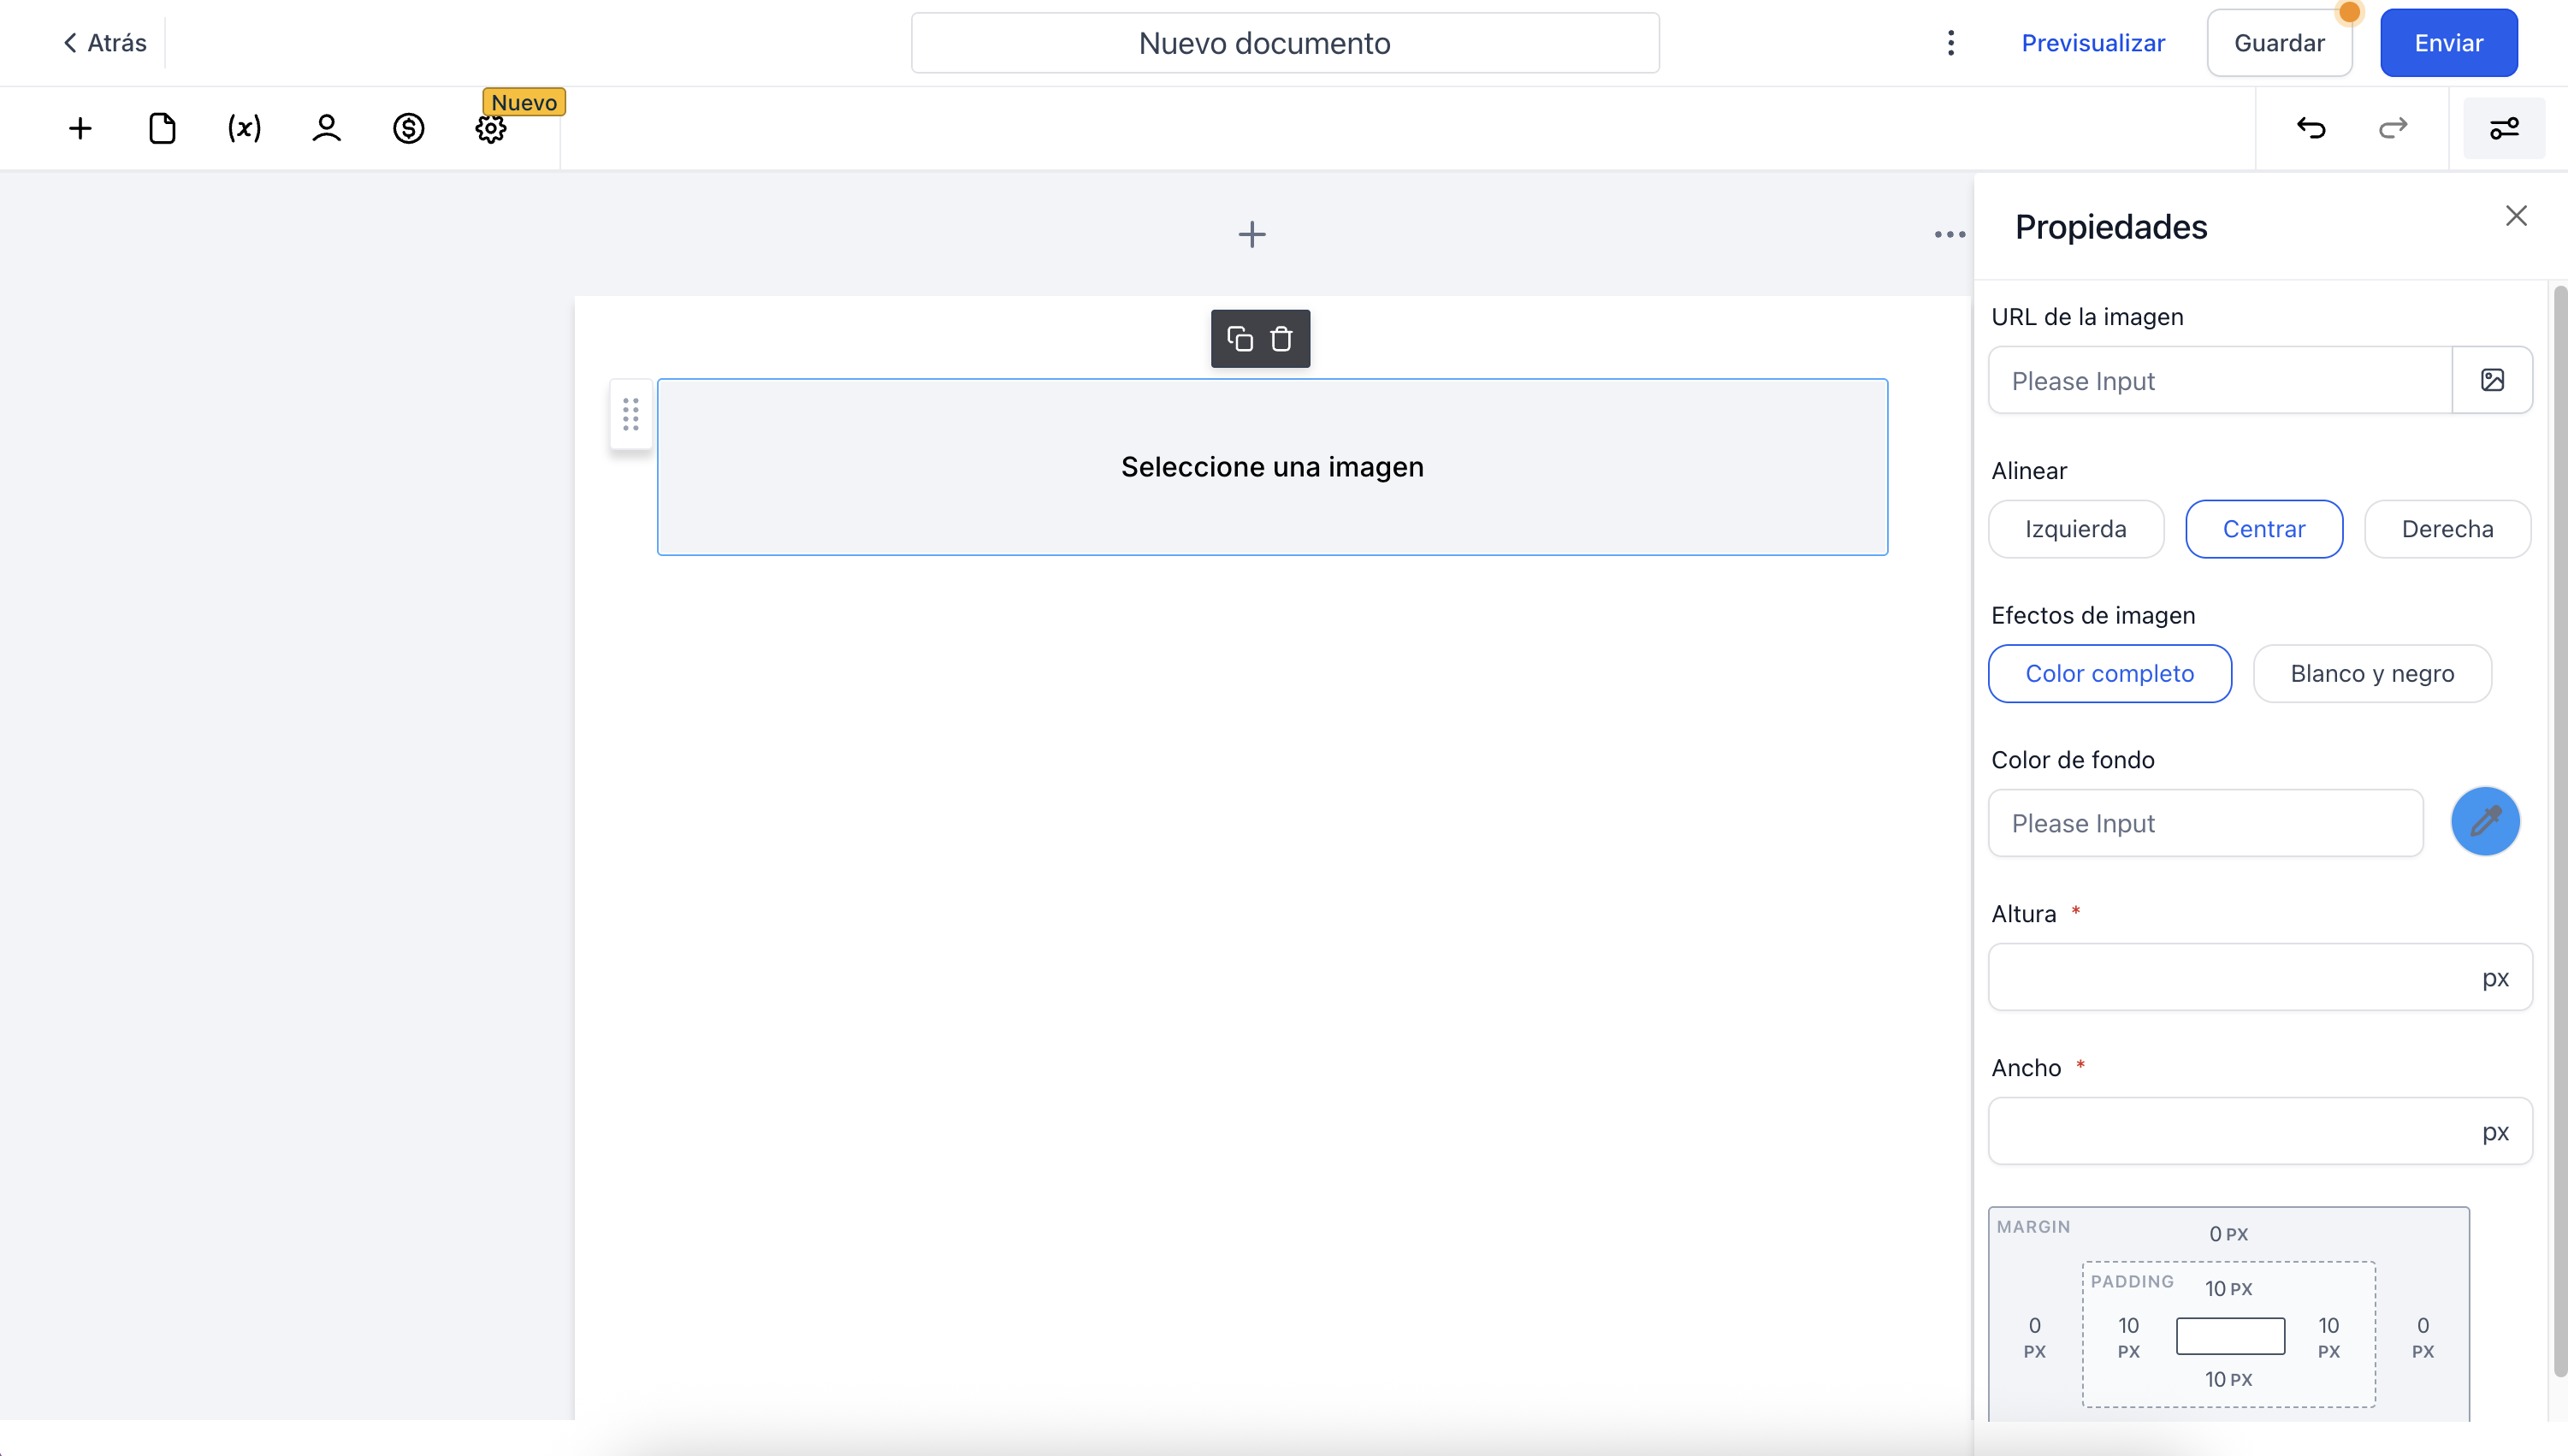The height and width of the screenshot is (1456, 2568).
Task: Choose the Blanco y negro effect
Action: 2372,674
